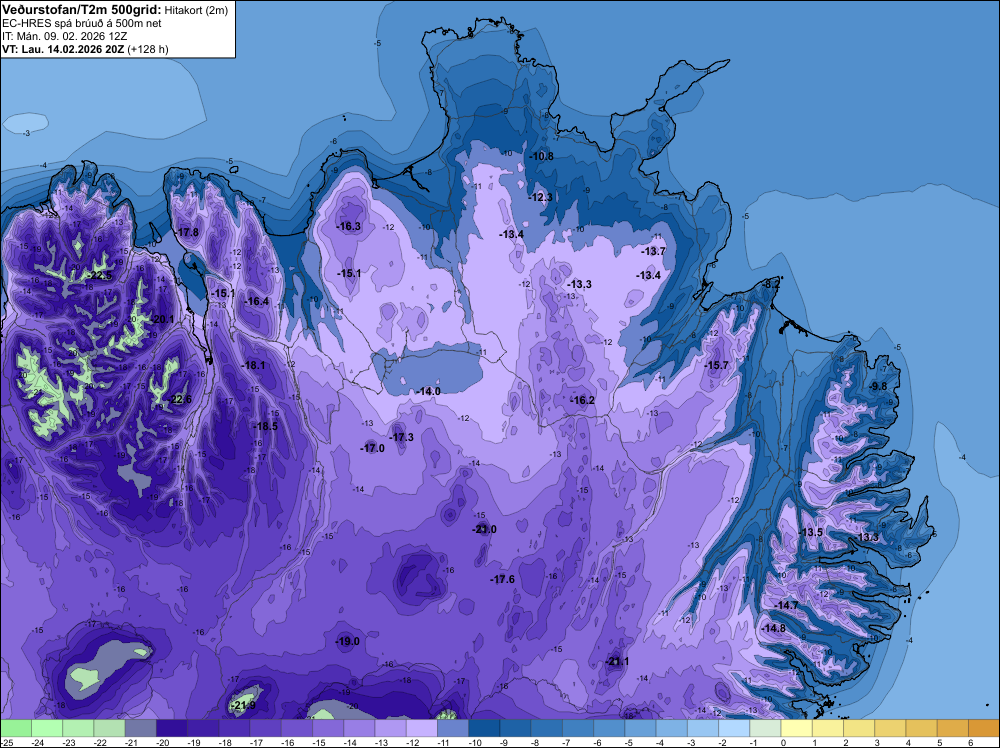Select the dark blue -10 legend swatch
The image size is (1000, 748).
coord(484,728)
